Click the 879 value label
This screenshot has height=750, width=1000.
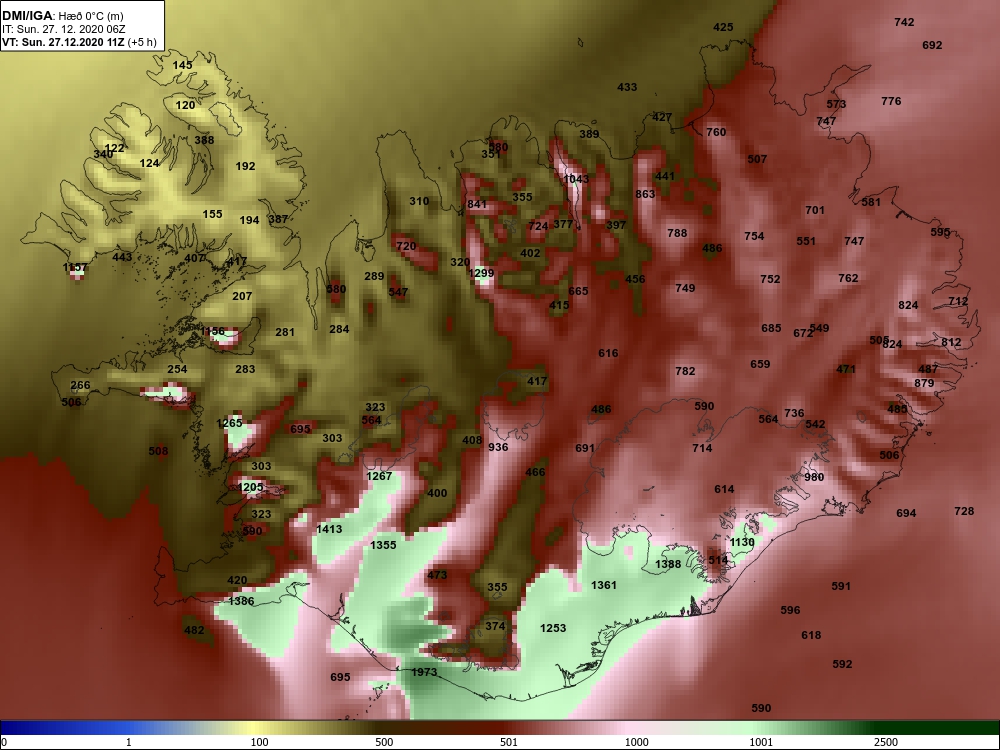click(x=924, y=383)
